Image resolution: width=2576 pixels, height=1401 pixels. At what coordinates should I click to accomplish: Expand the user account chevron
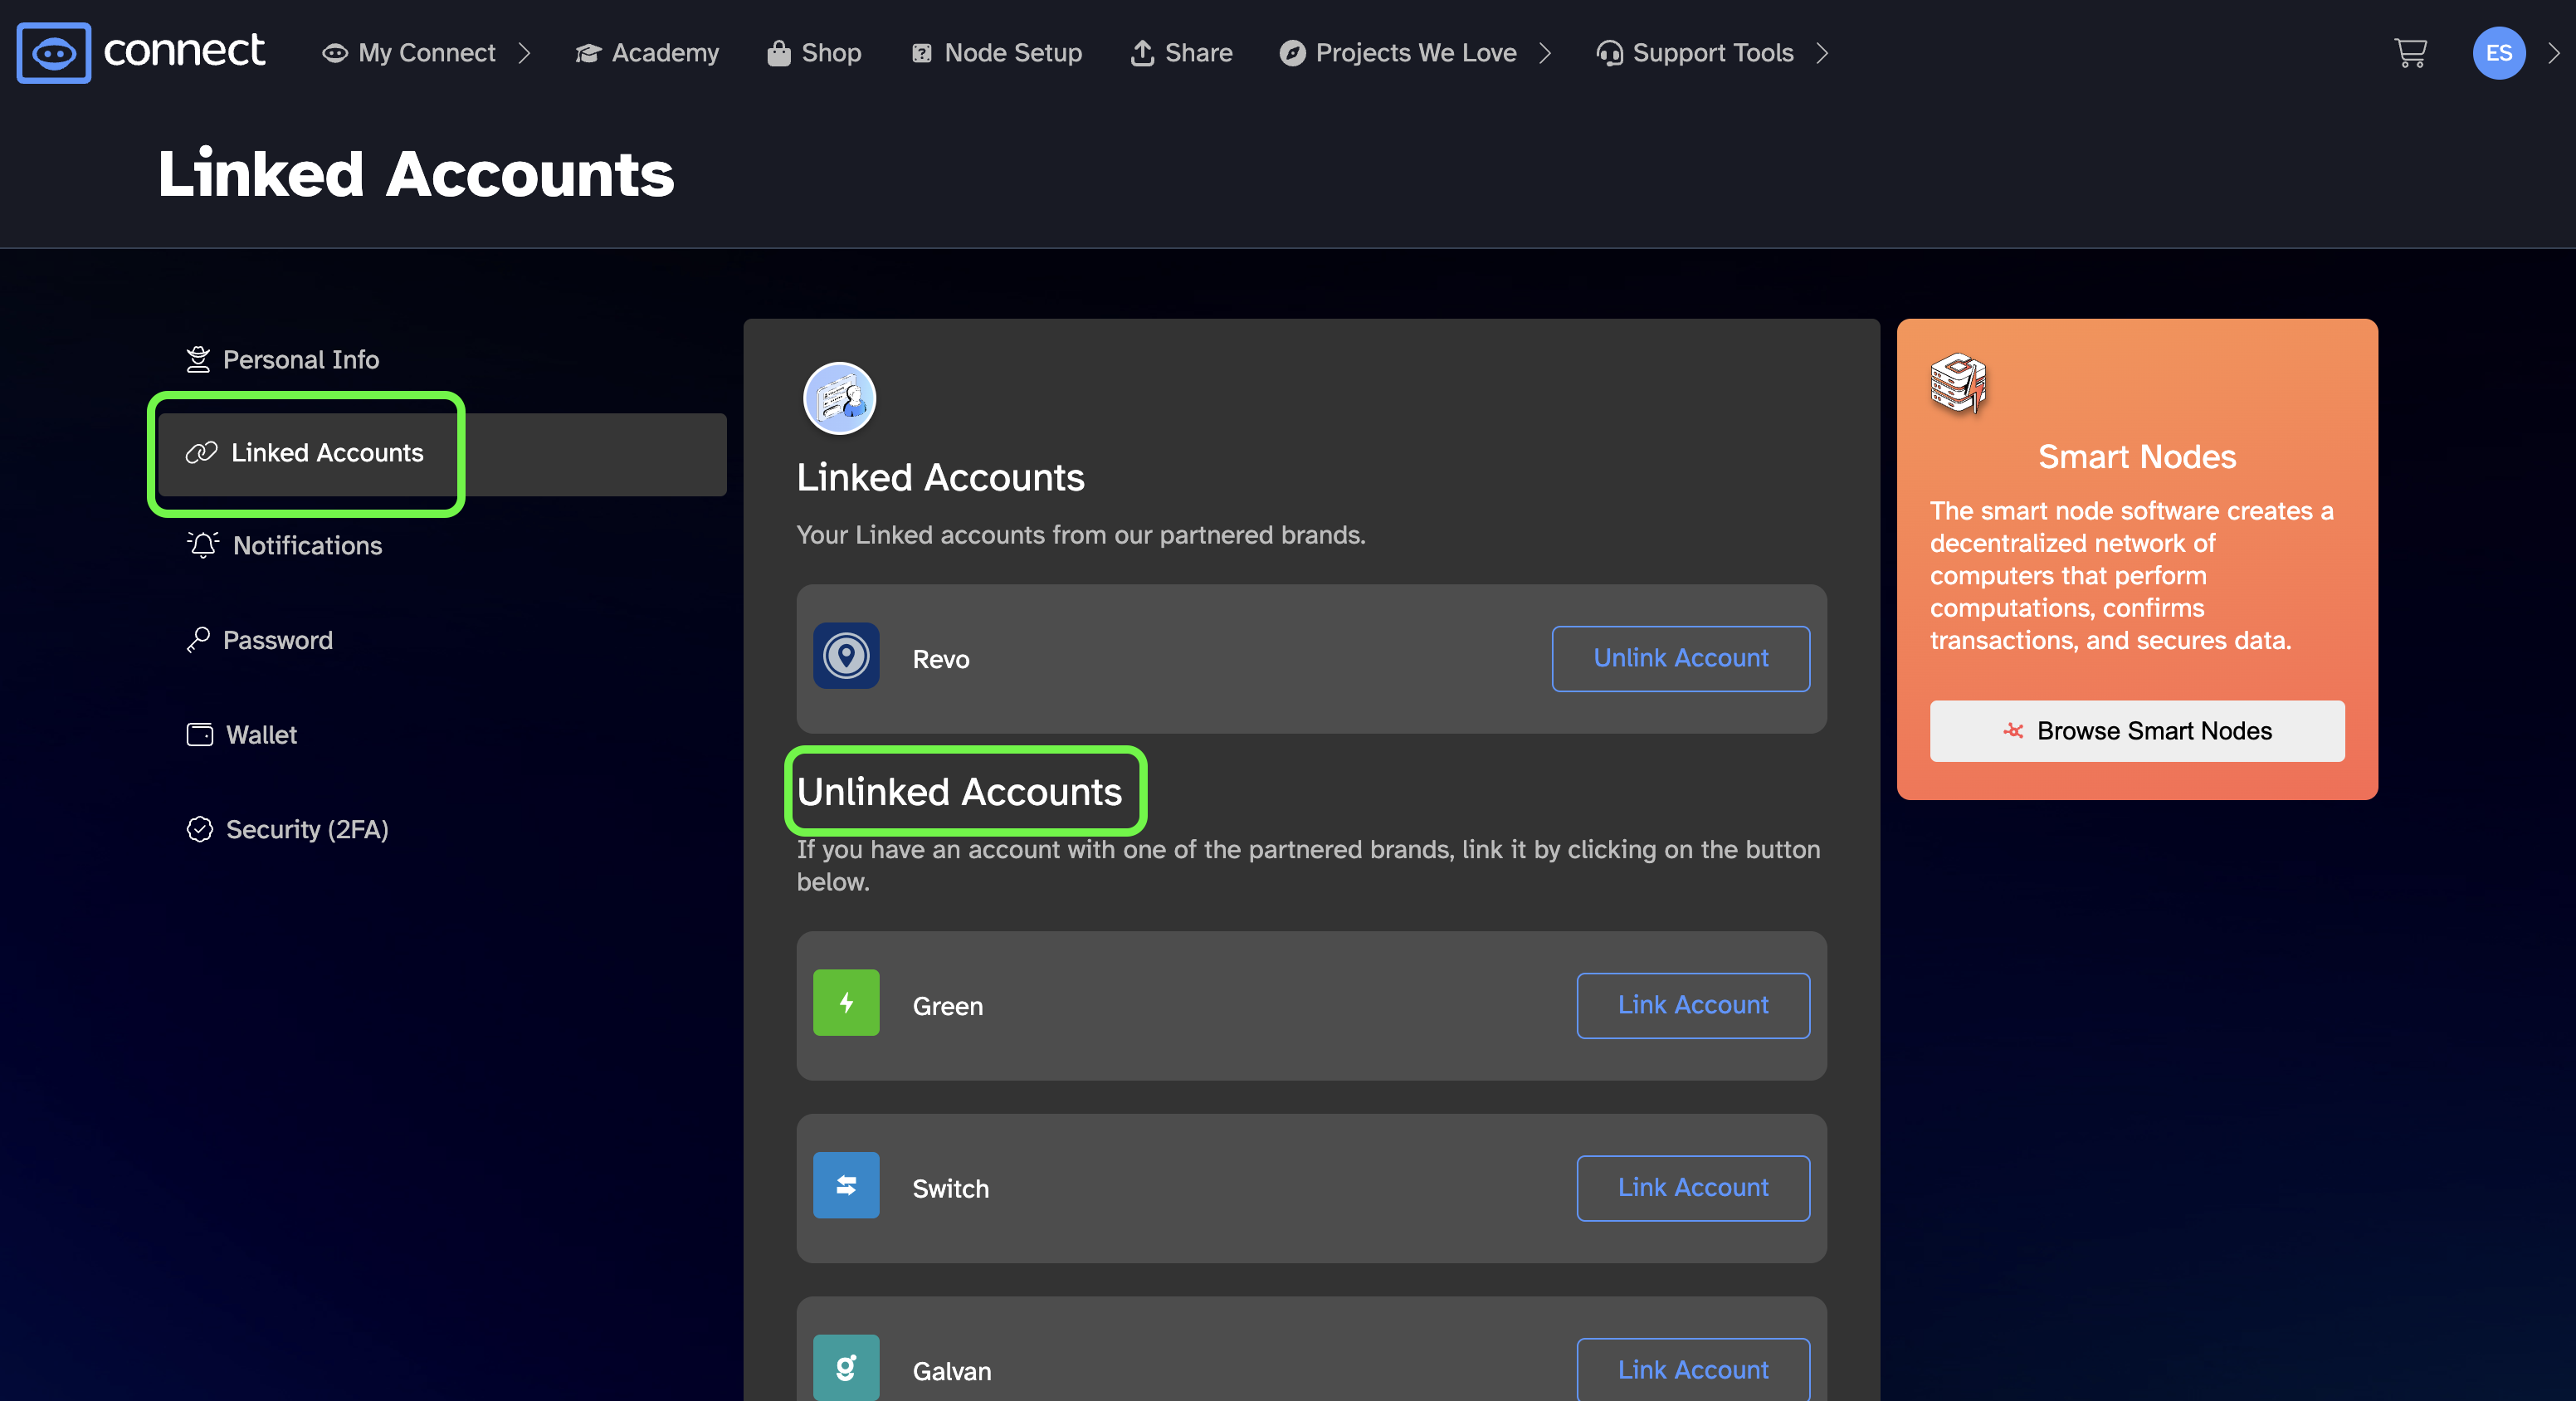coord(2553,53)
